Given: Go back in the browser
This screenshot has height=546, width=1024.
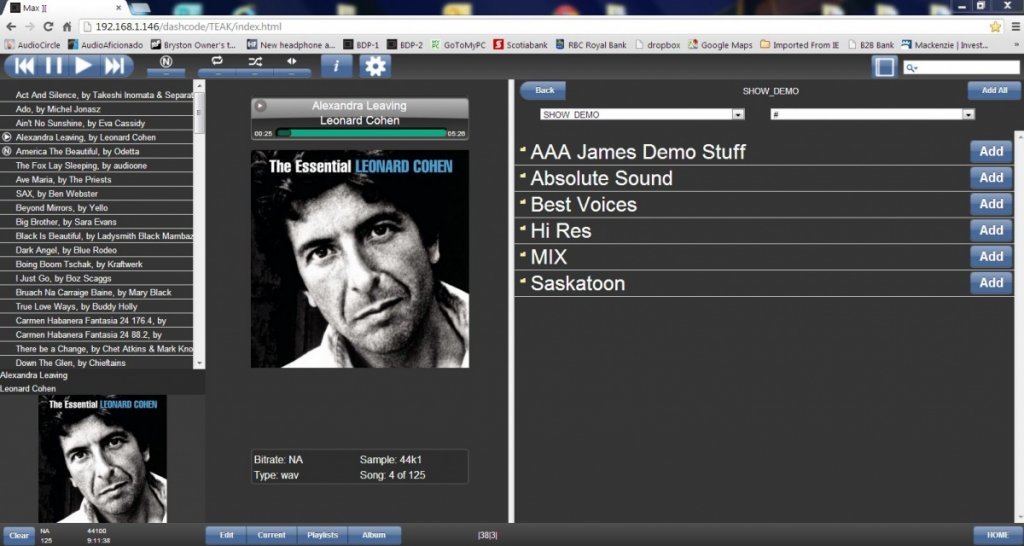Looking at the screenshot, I should 11,27.
